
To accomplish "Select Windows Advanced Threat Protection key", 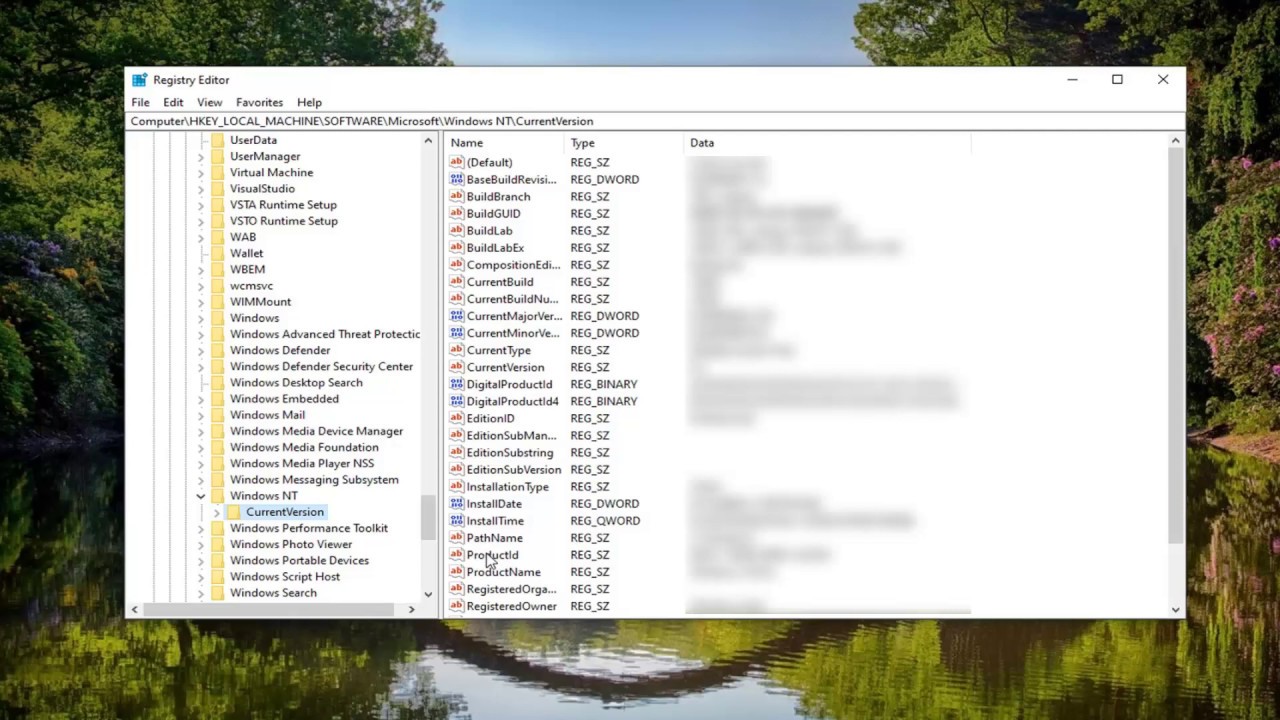I will [325, 334].
